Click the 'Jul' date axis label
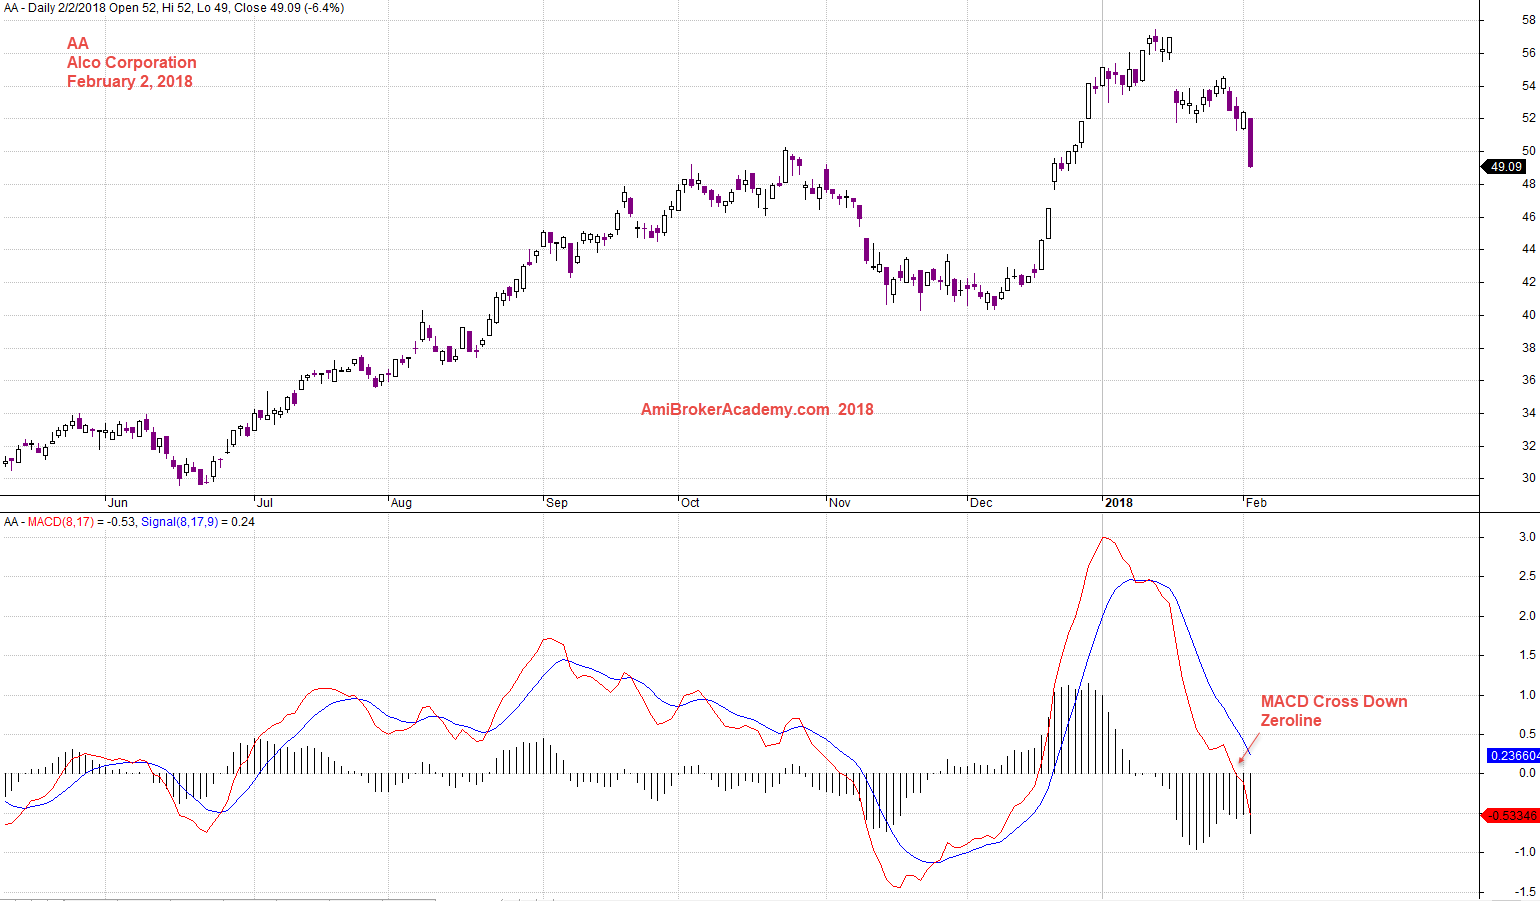The image size is (1540, 901). tap(265, 503)
